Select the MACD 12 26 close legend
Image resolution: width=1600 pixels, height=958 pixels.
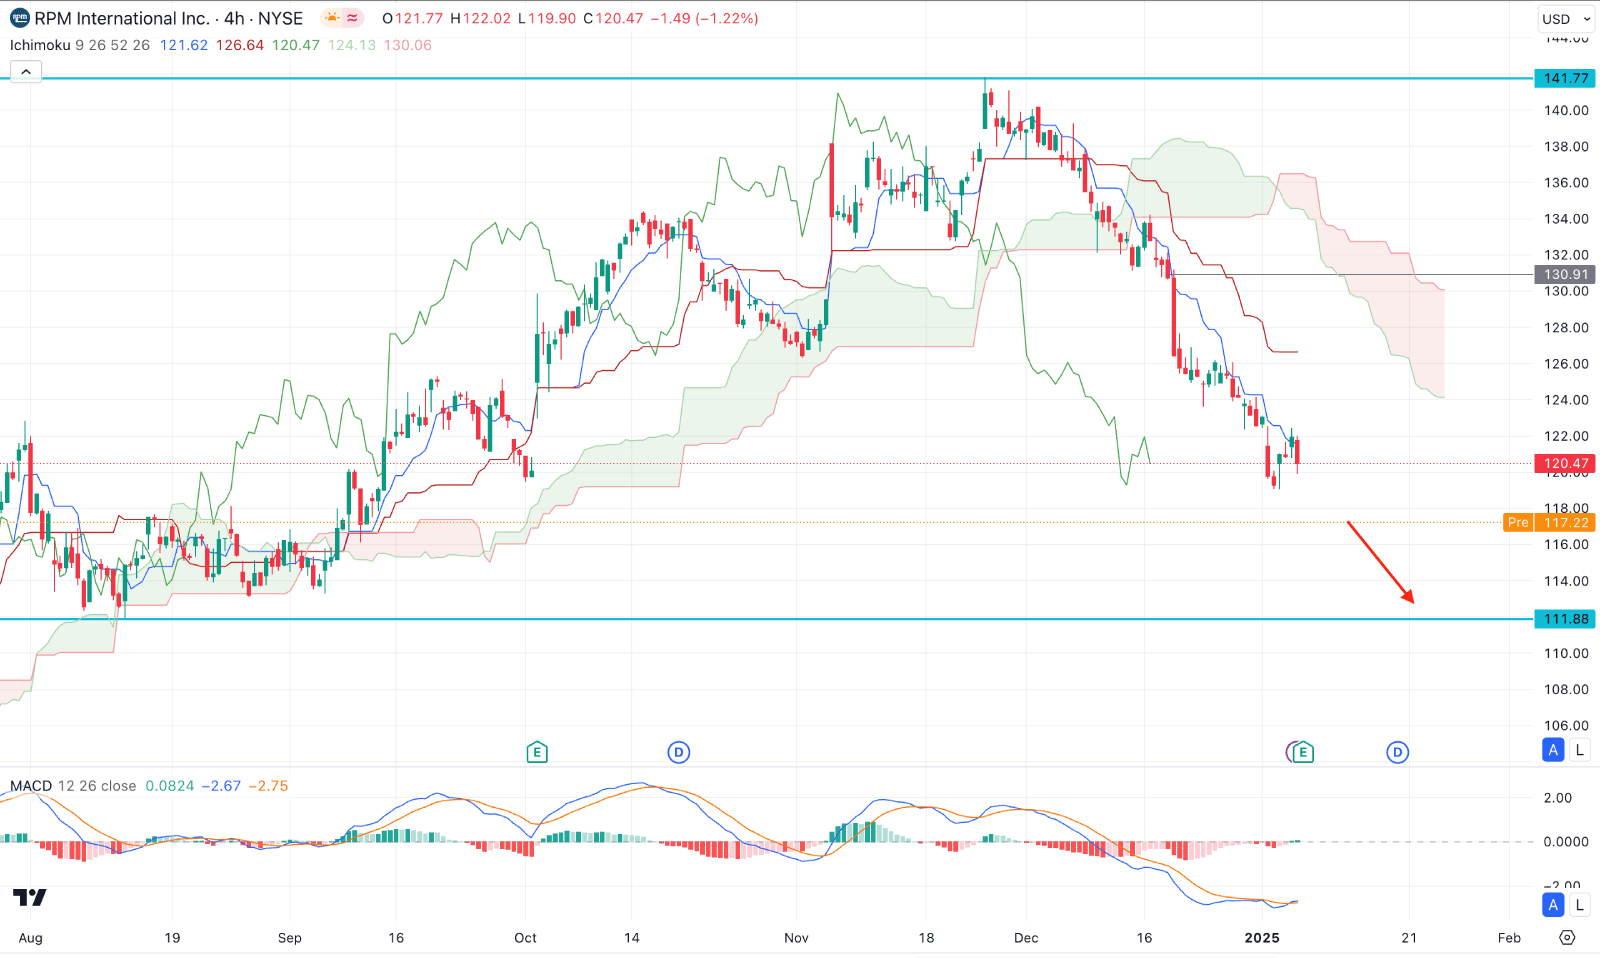click(73, 786)
